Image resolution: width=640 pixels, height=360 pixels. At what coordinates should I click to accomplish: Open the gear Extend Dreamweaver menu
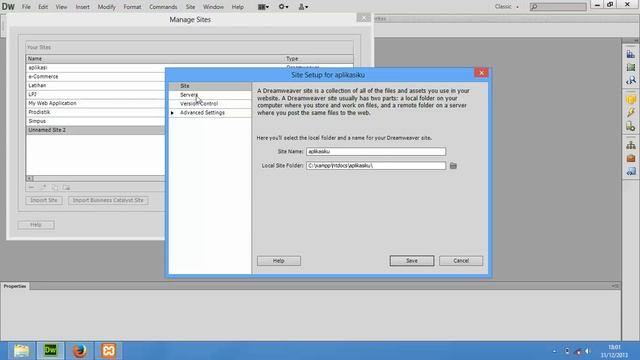click(283, 7)
